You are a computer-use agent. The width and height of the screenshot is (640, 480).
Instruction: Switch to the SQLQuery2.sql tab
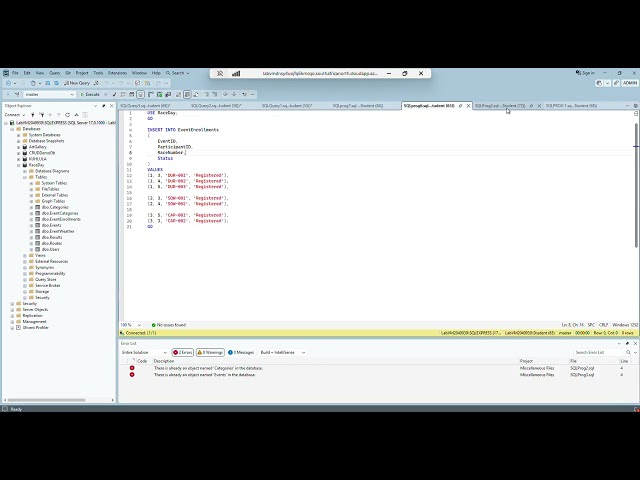216,106
